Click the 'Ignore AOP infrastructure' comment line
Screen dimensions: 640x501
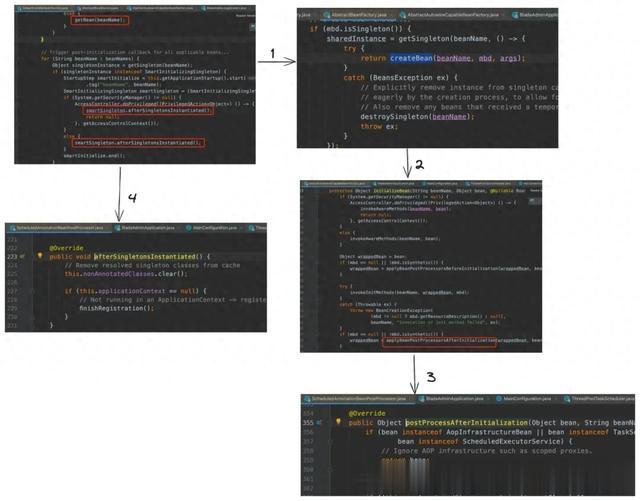click(x=487, y=451)
